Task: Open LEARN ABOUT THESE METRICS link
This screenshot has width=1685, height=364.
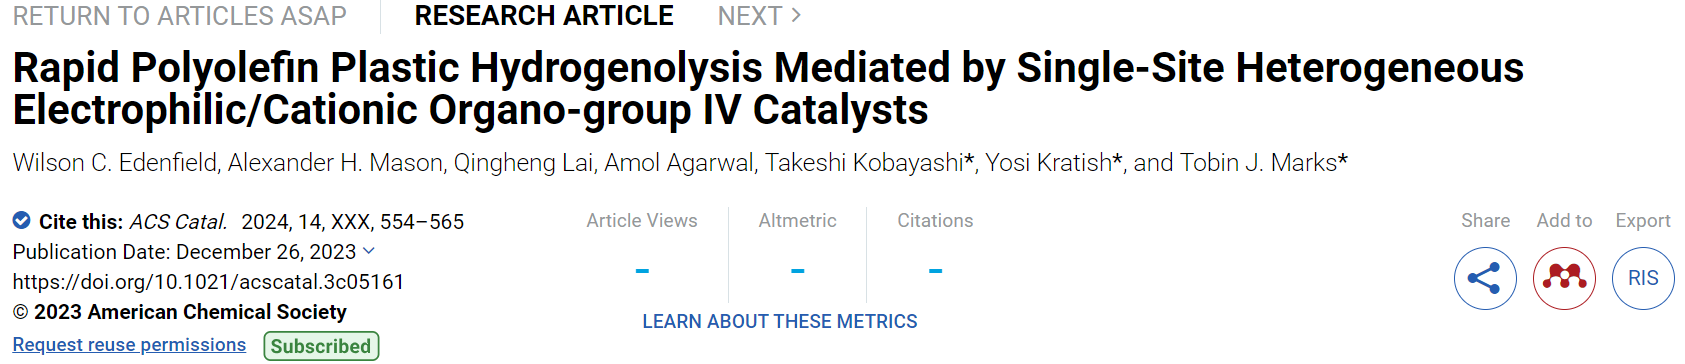Action: click(780, 322)
